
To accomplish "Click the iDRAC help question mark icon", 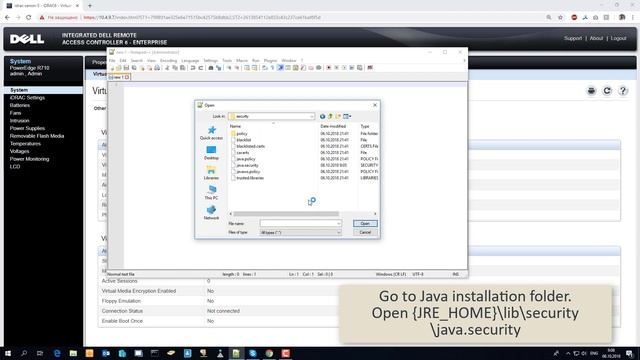I will coord(623,91).
